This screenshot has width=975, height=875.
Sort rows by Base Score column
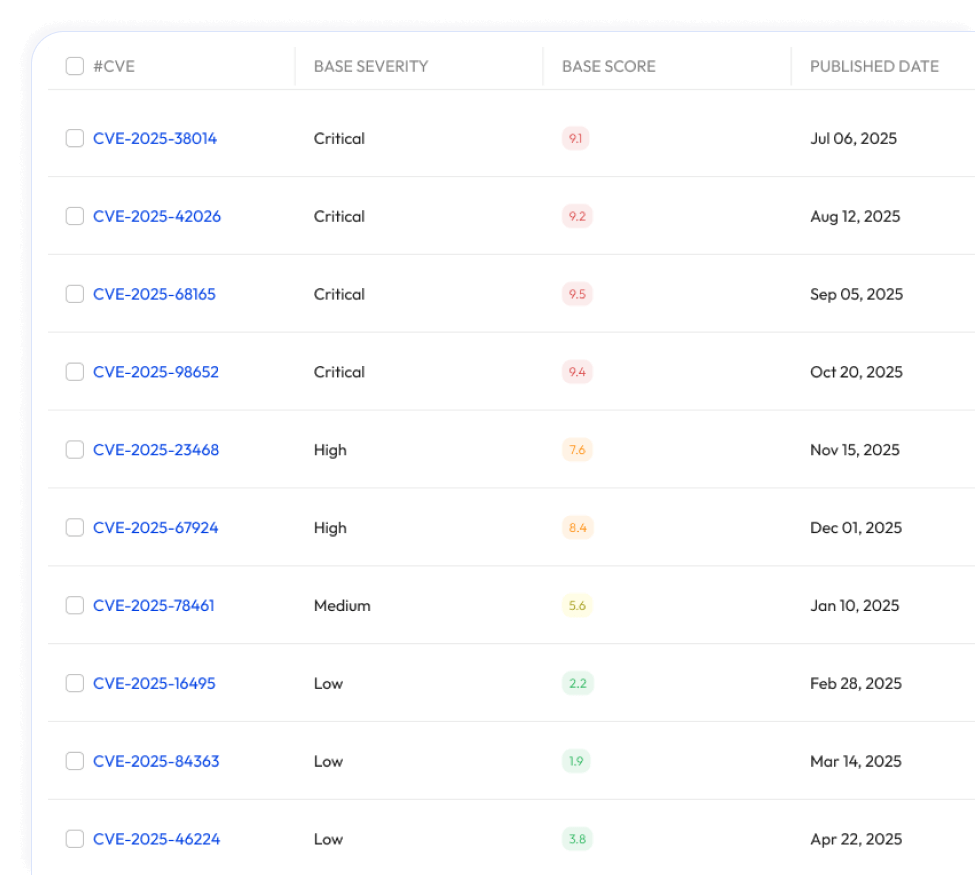[608, 66]
